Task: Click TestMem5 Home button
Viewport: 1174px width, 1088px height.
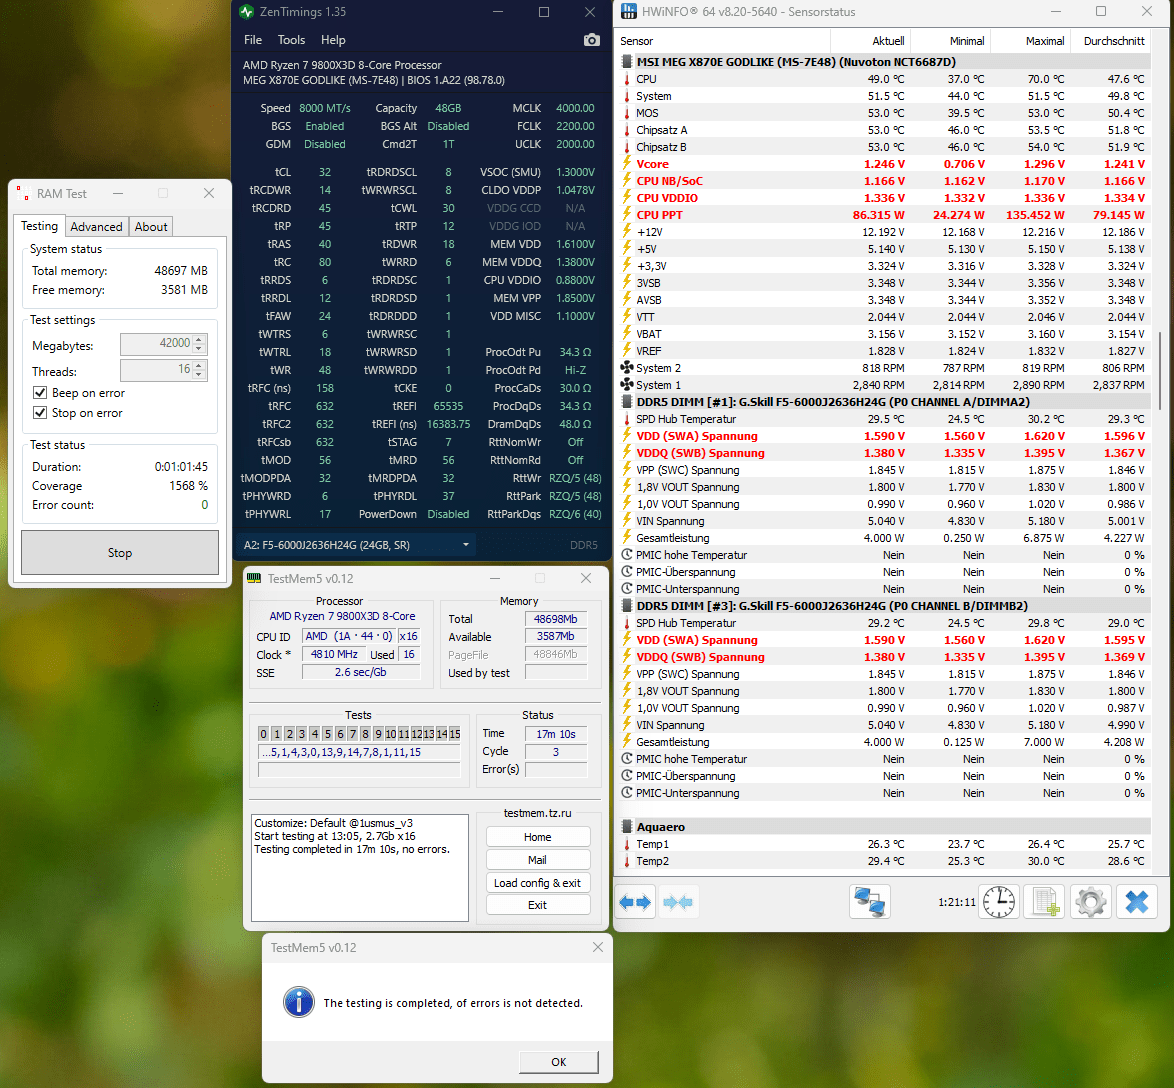Action: click(538, 836)
